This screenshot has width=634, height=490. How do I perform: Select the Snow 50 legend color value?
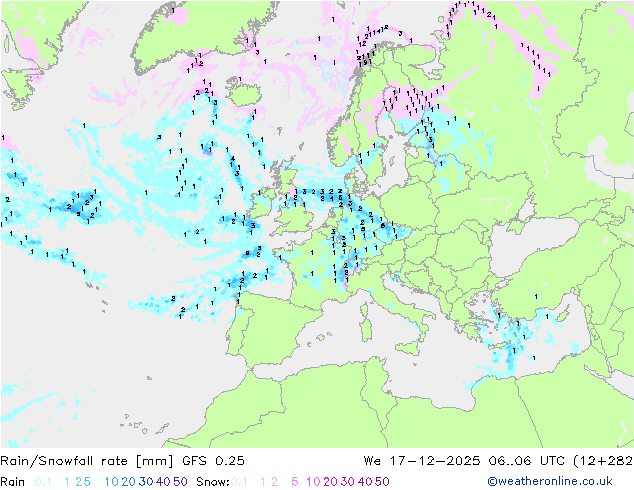click(383, 482)
